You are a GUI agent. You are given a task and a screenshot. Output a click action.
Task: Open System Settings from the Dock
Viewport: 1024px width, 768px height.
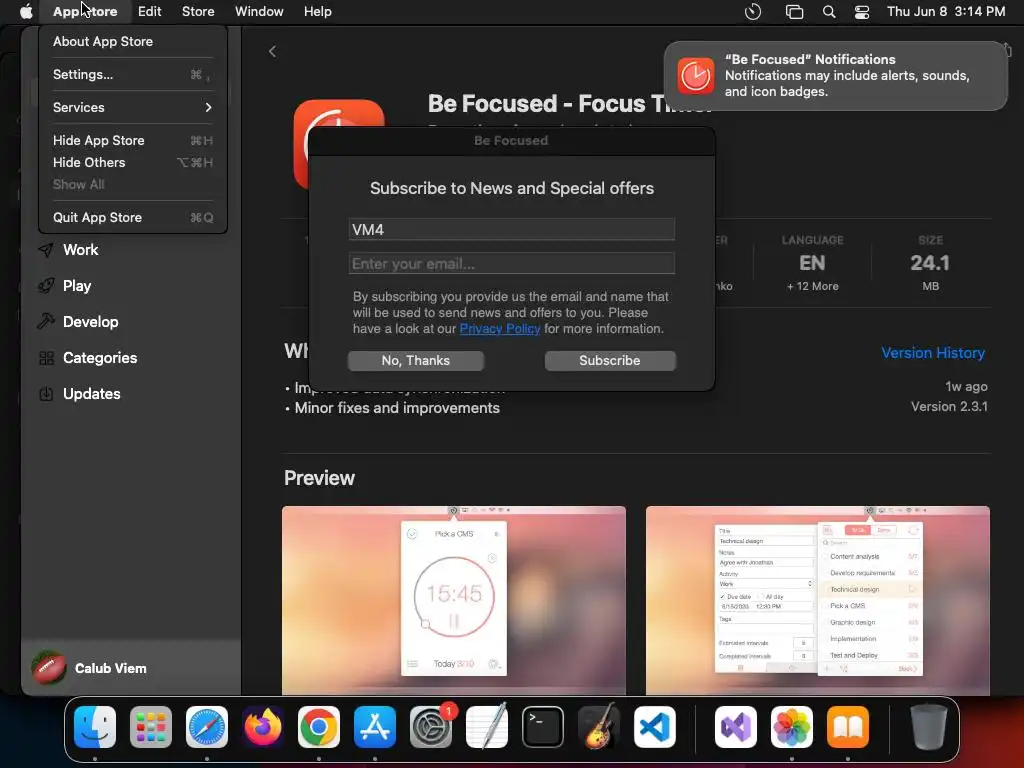click(x=431, y=727)
